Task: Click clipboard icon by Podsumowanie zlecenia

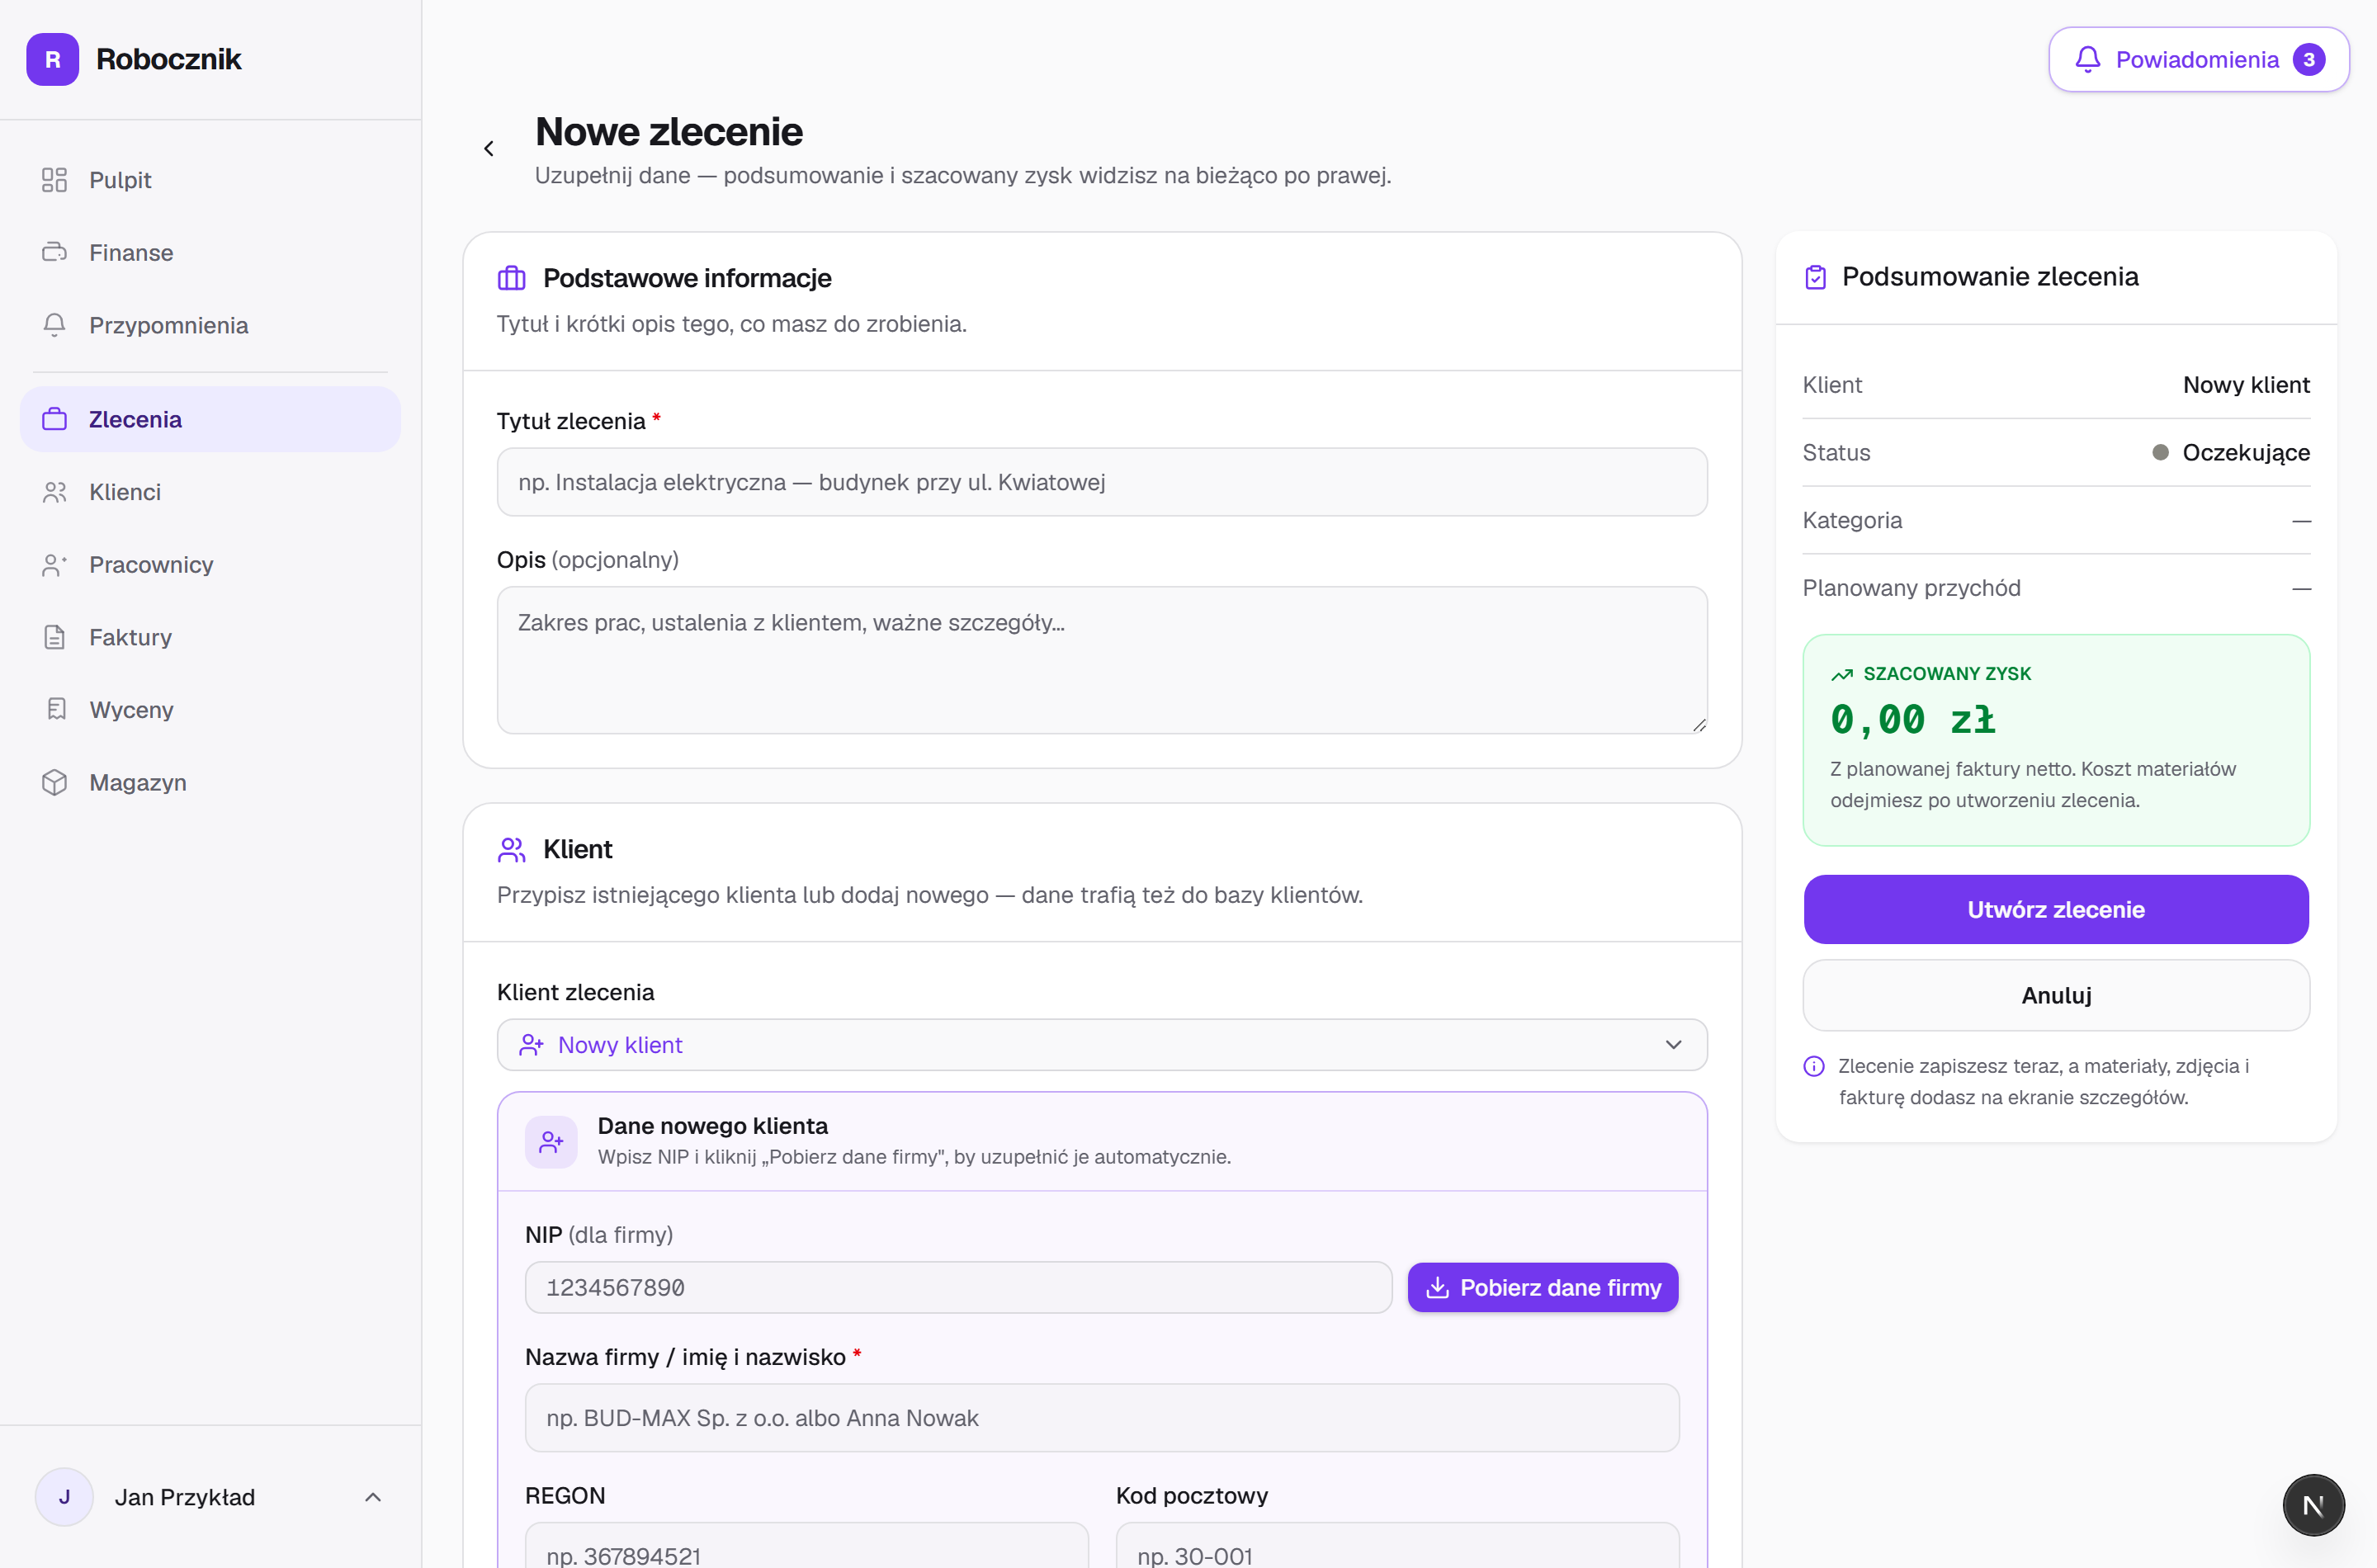Action: pos(1816,277)
